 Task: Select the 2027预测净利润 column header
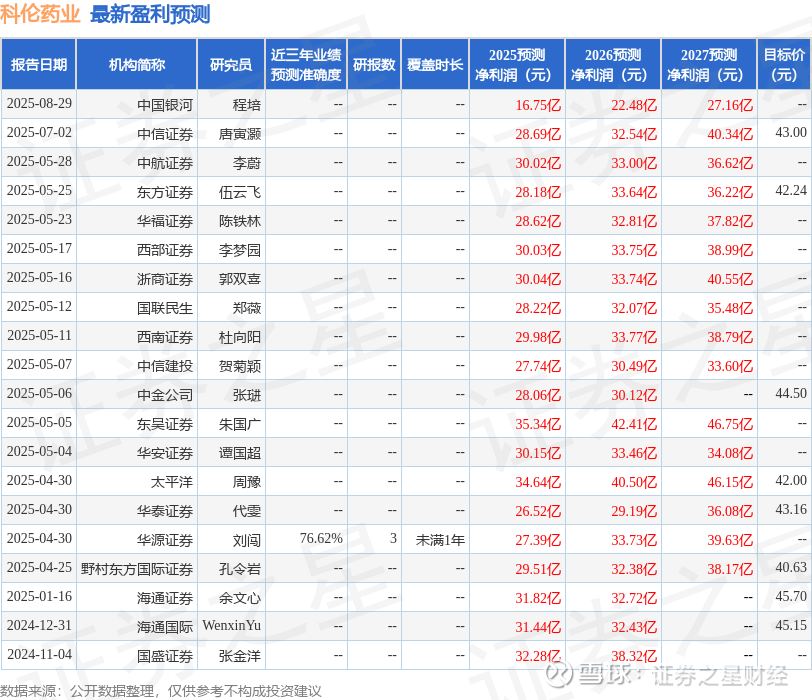coord(709,65)
